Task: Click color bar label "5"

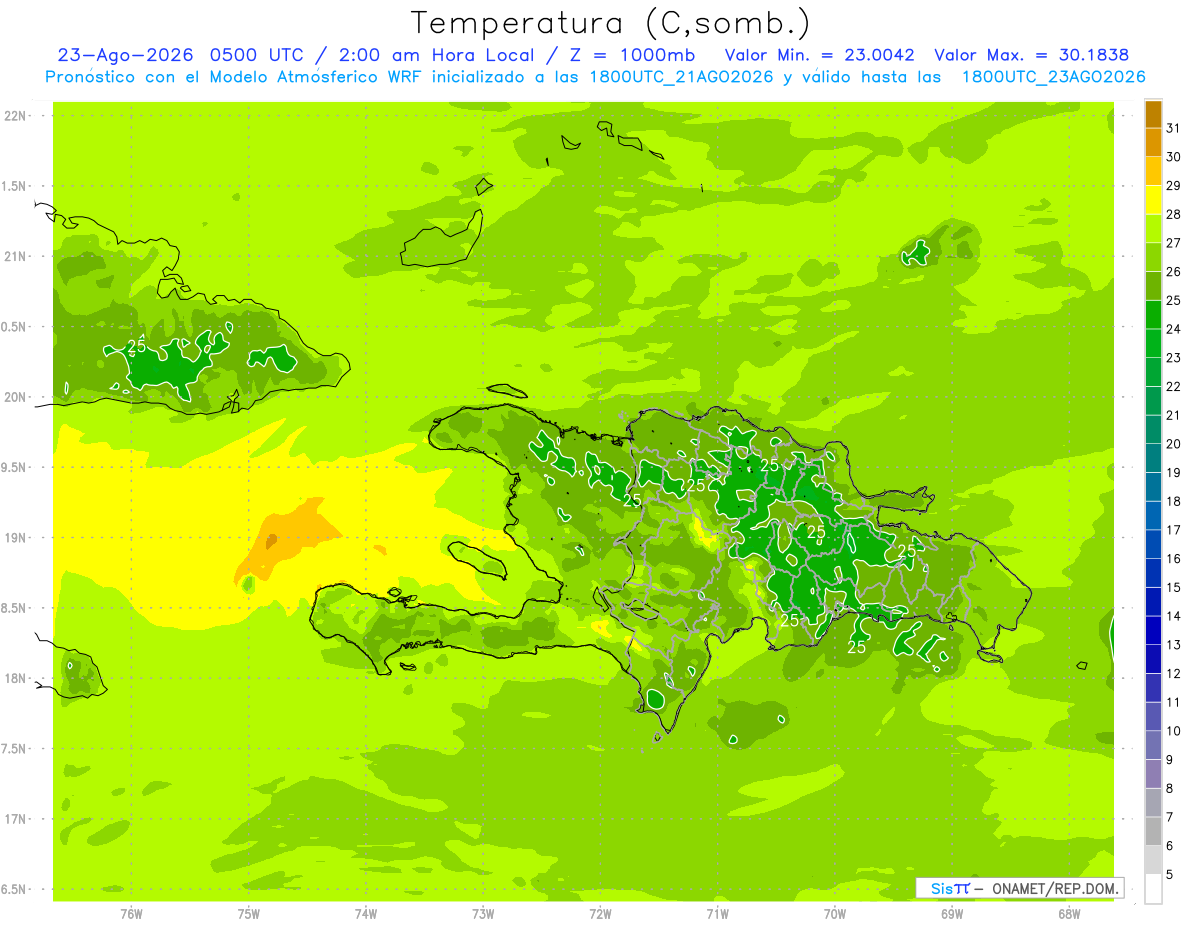Action: (x=1170, y=874)
